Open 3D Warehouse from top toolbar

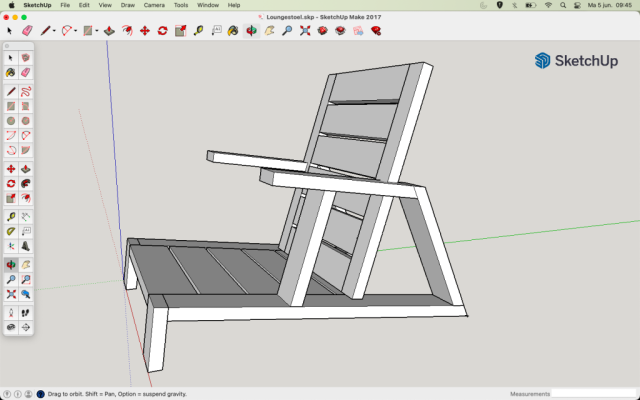pyautogui.click(x=322, y=31)
